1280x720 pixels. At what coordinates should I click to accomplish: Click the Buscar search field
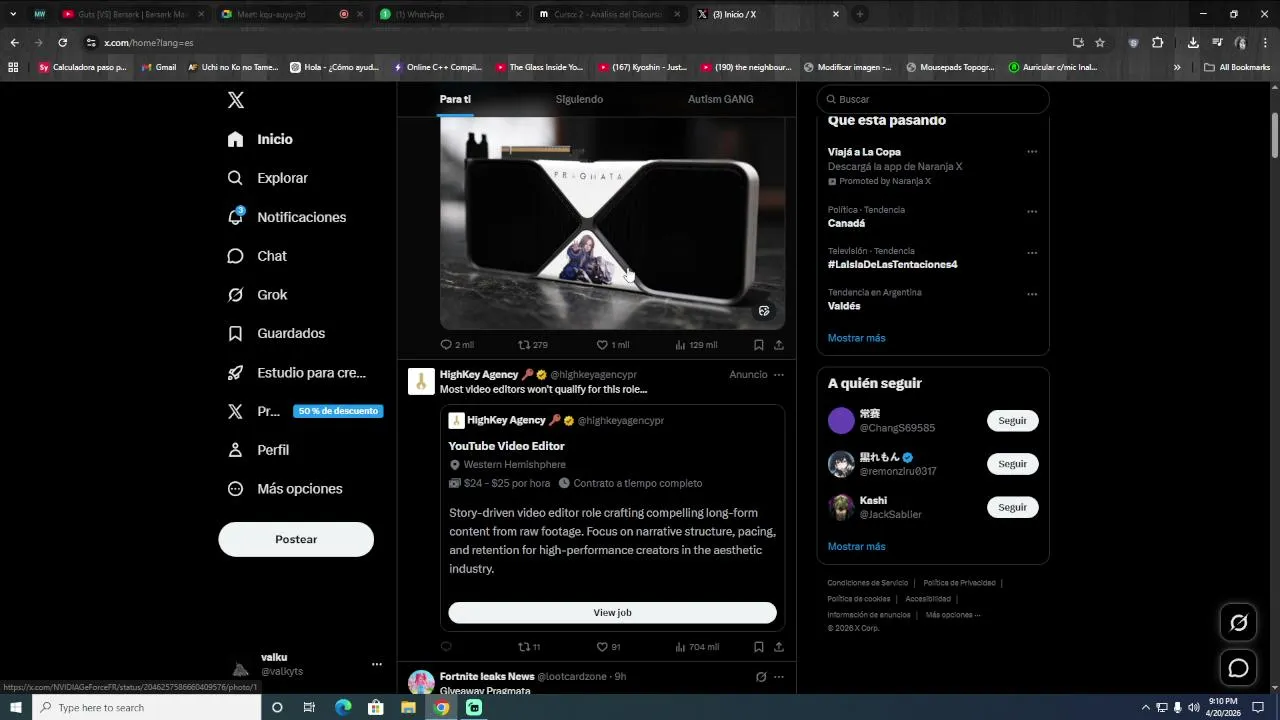click(x=933, y=99)
